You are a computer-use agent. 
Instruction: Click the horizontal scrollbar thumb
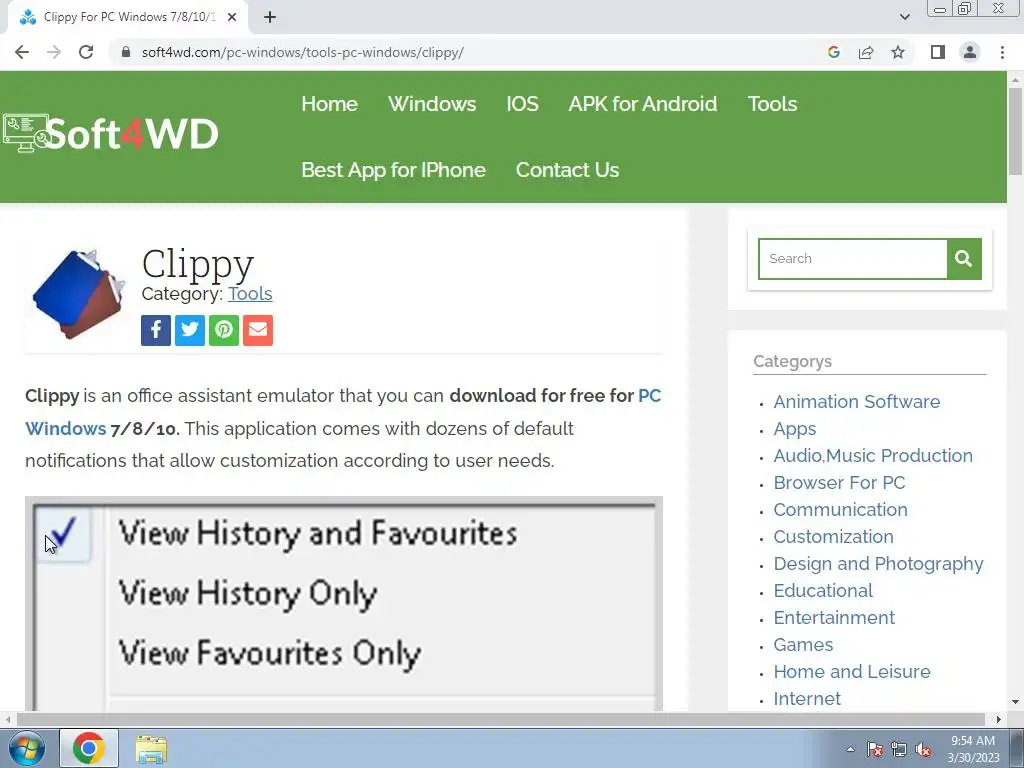pyautogui.click(x=500, y=719)
